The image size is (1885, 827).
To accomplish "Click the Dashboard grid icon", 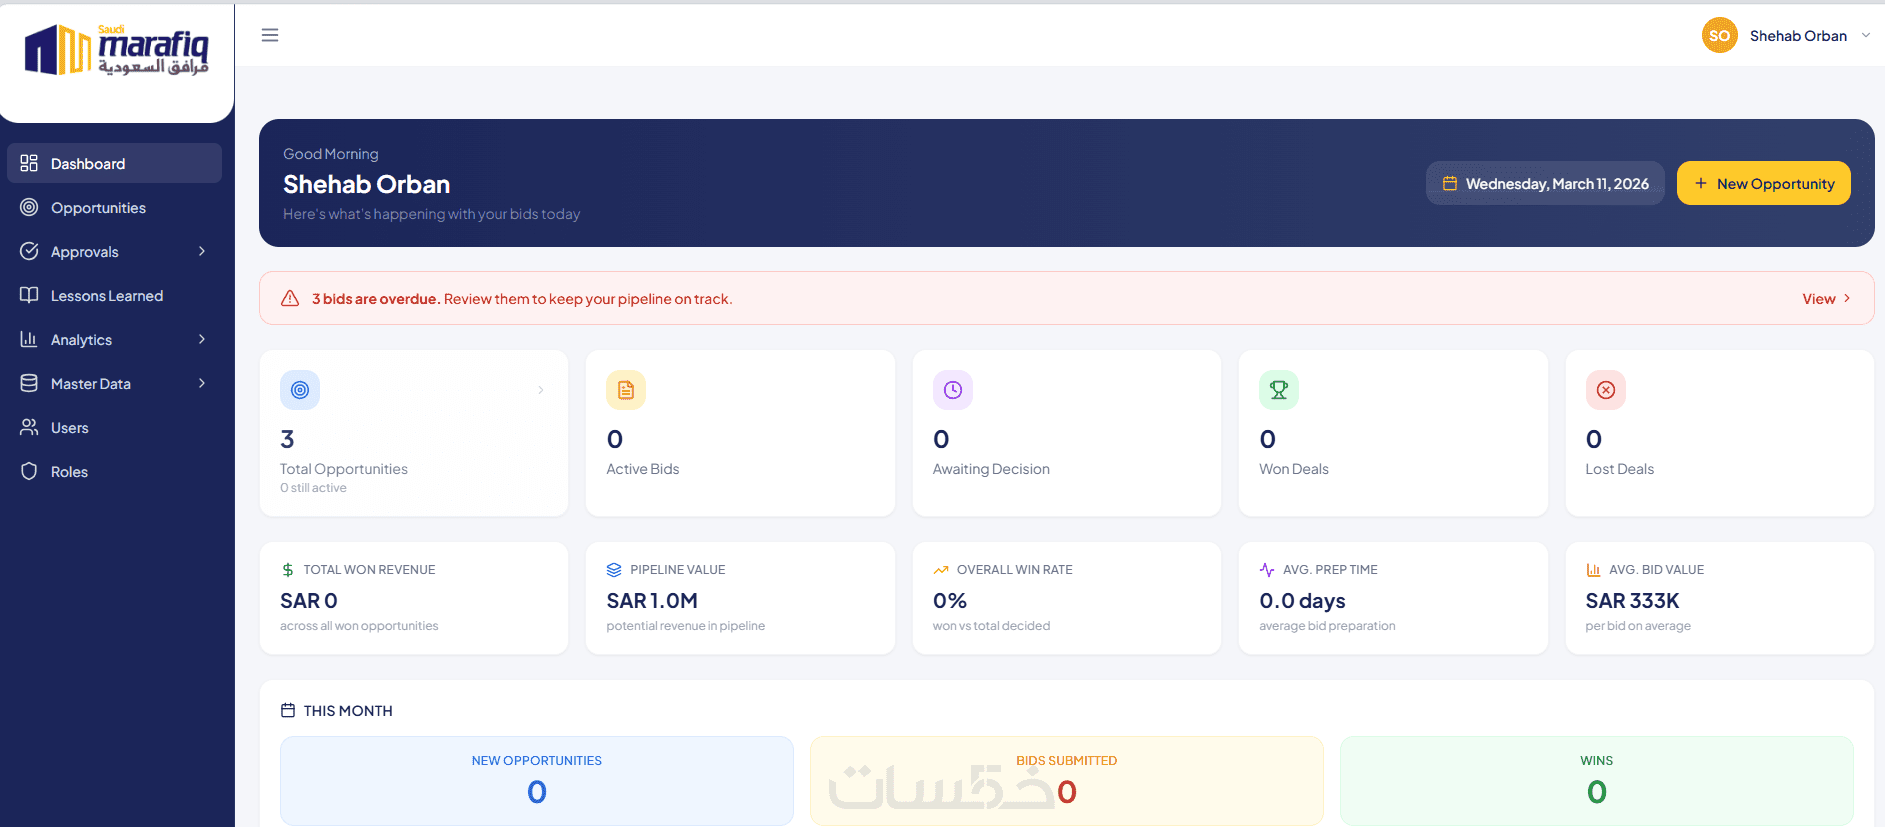I will pyautogui.click(x=29, y=163).
